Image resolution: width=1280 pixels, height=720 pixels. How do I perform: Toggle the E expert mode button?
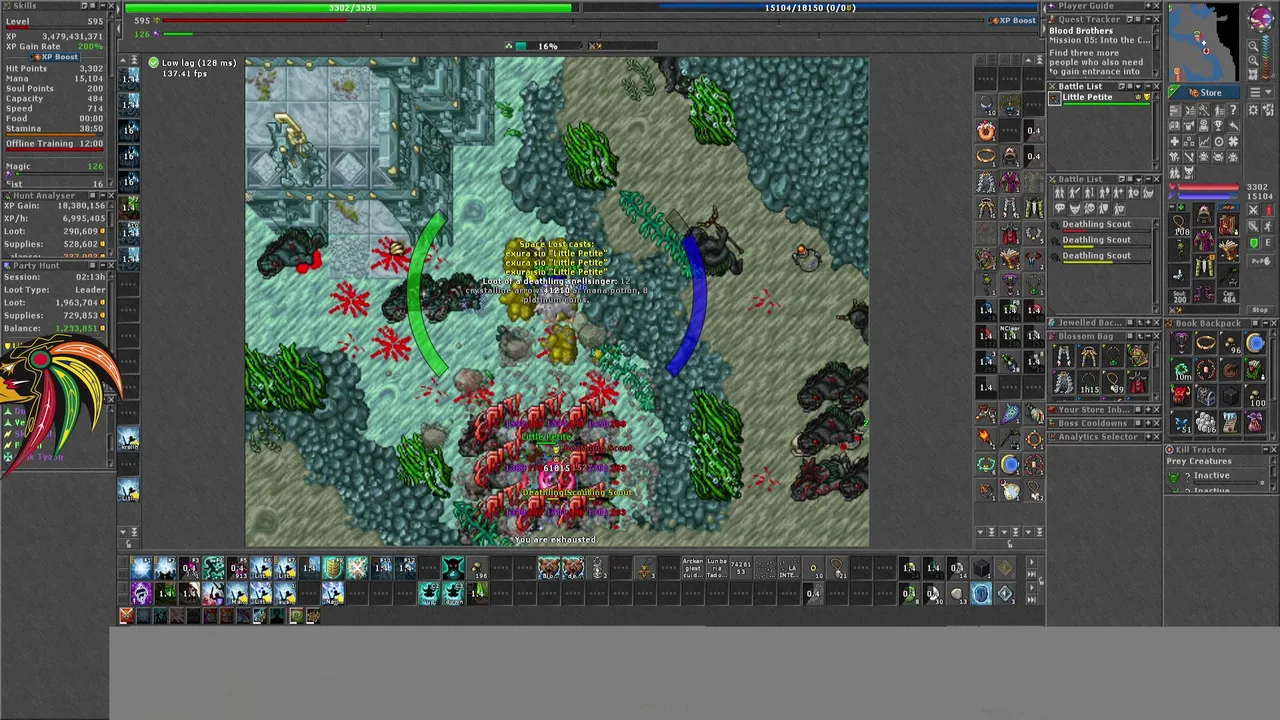1268,242
